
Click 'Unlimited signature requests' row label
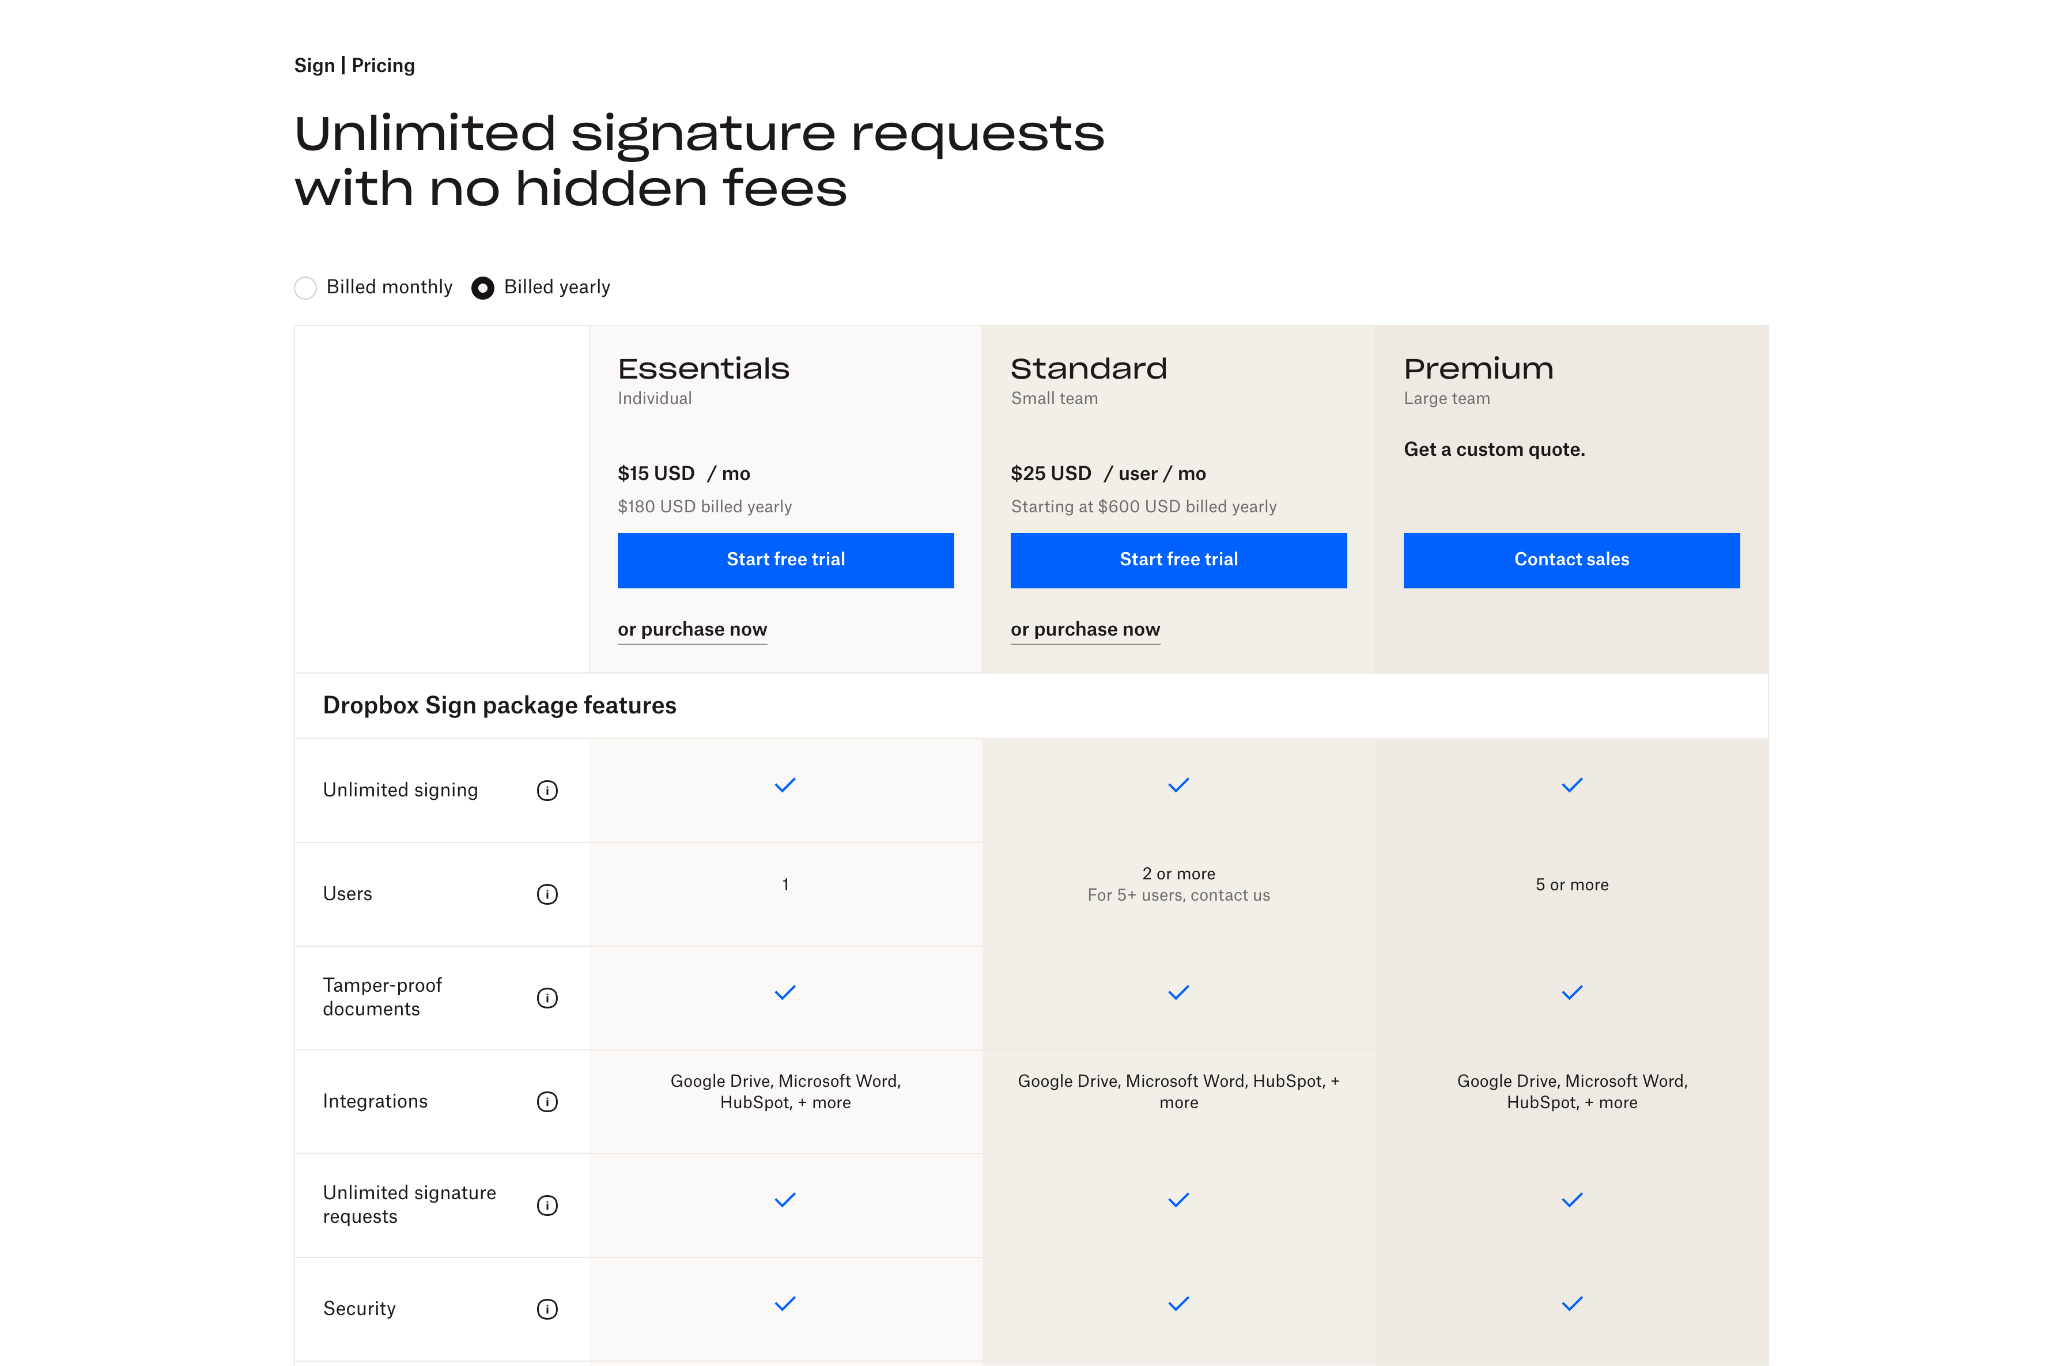click(409, 1205)
